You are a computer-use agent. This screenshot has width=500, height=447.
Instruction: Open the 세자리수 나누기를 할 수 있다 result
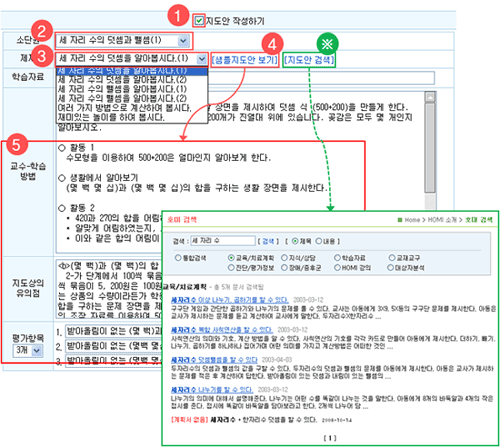pyautogui.click(x=212, y=390)
